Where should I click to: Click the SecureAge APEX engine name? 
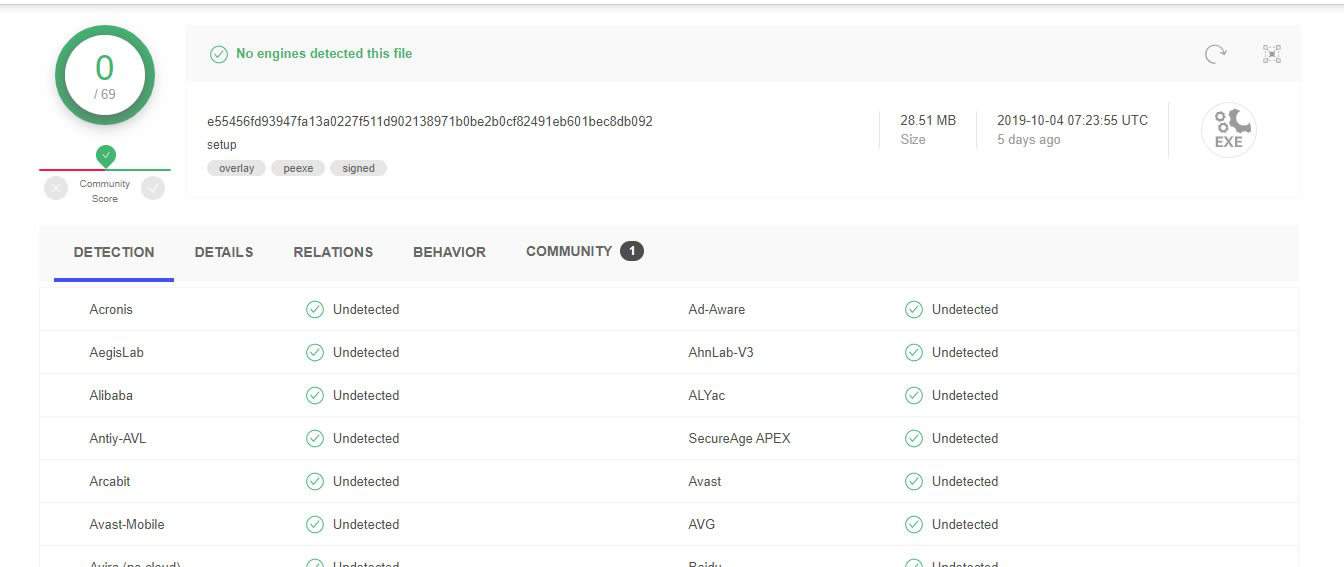[x=740, y=438]
